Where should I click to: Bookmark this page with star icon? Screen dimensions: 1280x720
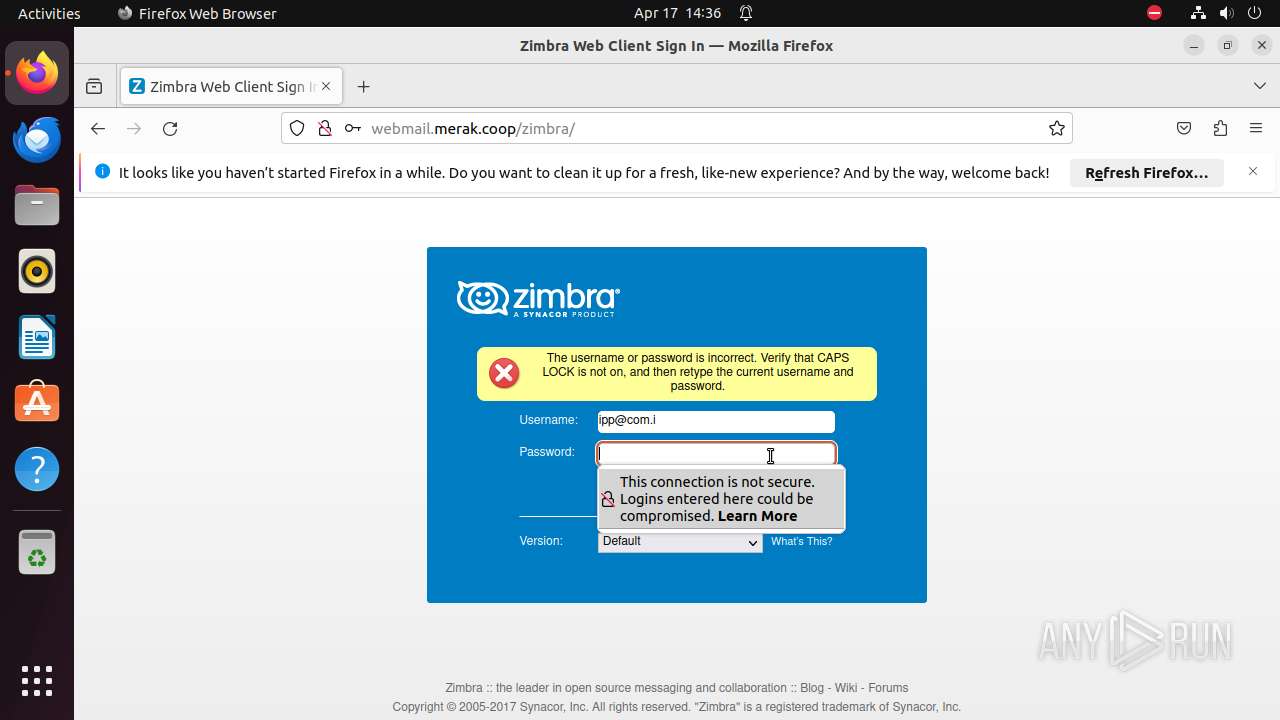click(x=1056, y=128)
